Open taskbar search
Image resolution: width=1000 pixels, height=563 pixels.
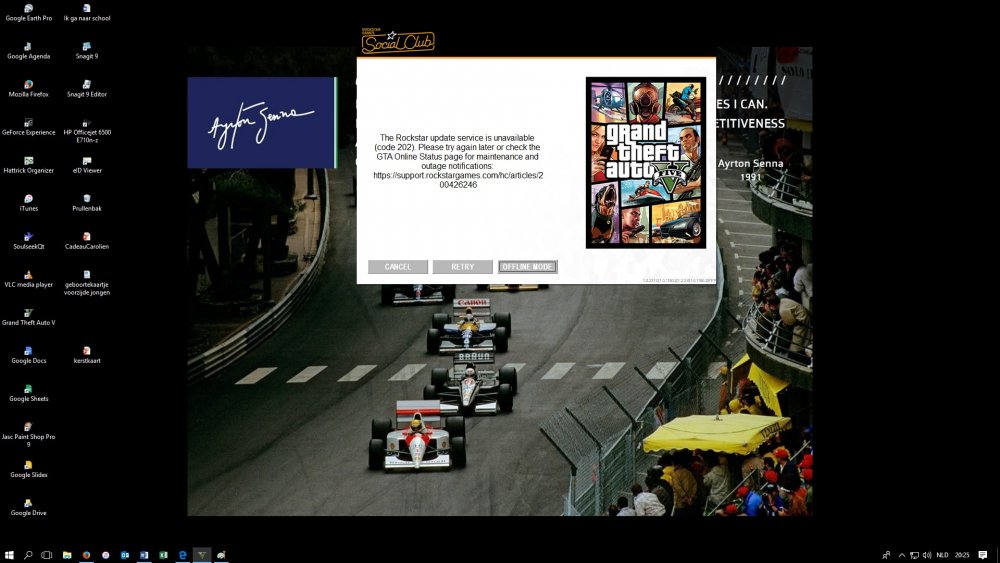(x=28, y=555)
